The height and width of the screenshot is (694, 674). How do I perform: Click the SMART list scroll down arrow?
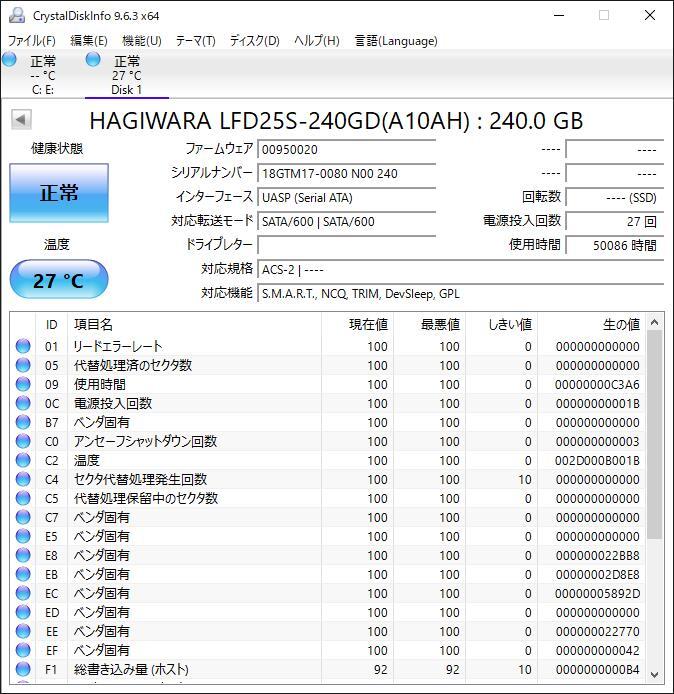pyautogui.click(x=654, y=675)
